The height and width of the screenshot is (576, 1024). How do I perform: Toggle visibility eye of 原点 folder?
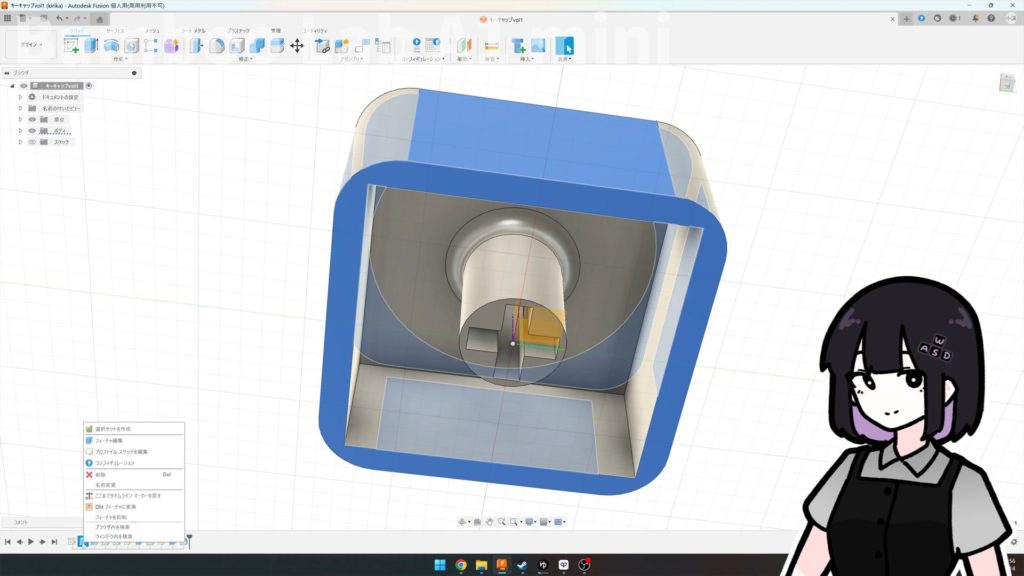[32, 119]
